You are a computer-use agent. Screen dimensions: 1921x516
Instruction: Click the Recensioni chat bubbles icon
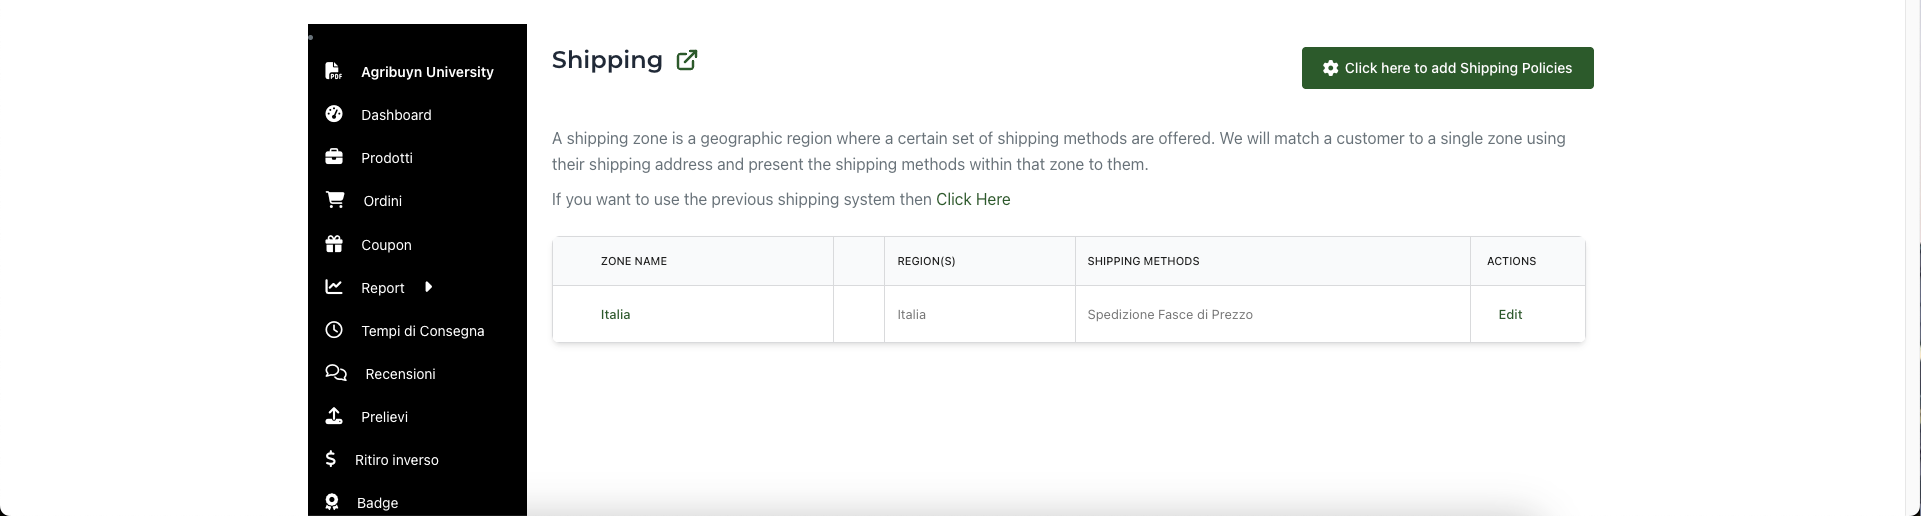tap(336, 373)
